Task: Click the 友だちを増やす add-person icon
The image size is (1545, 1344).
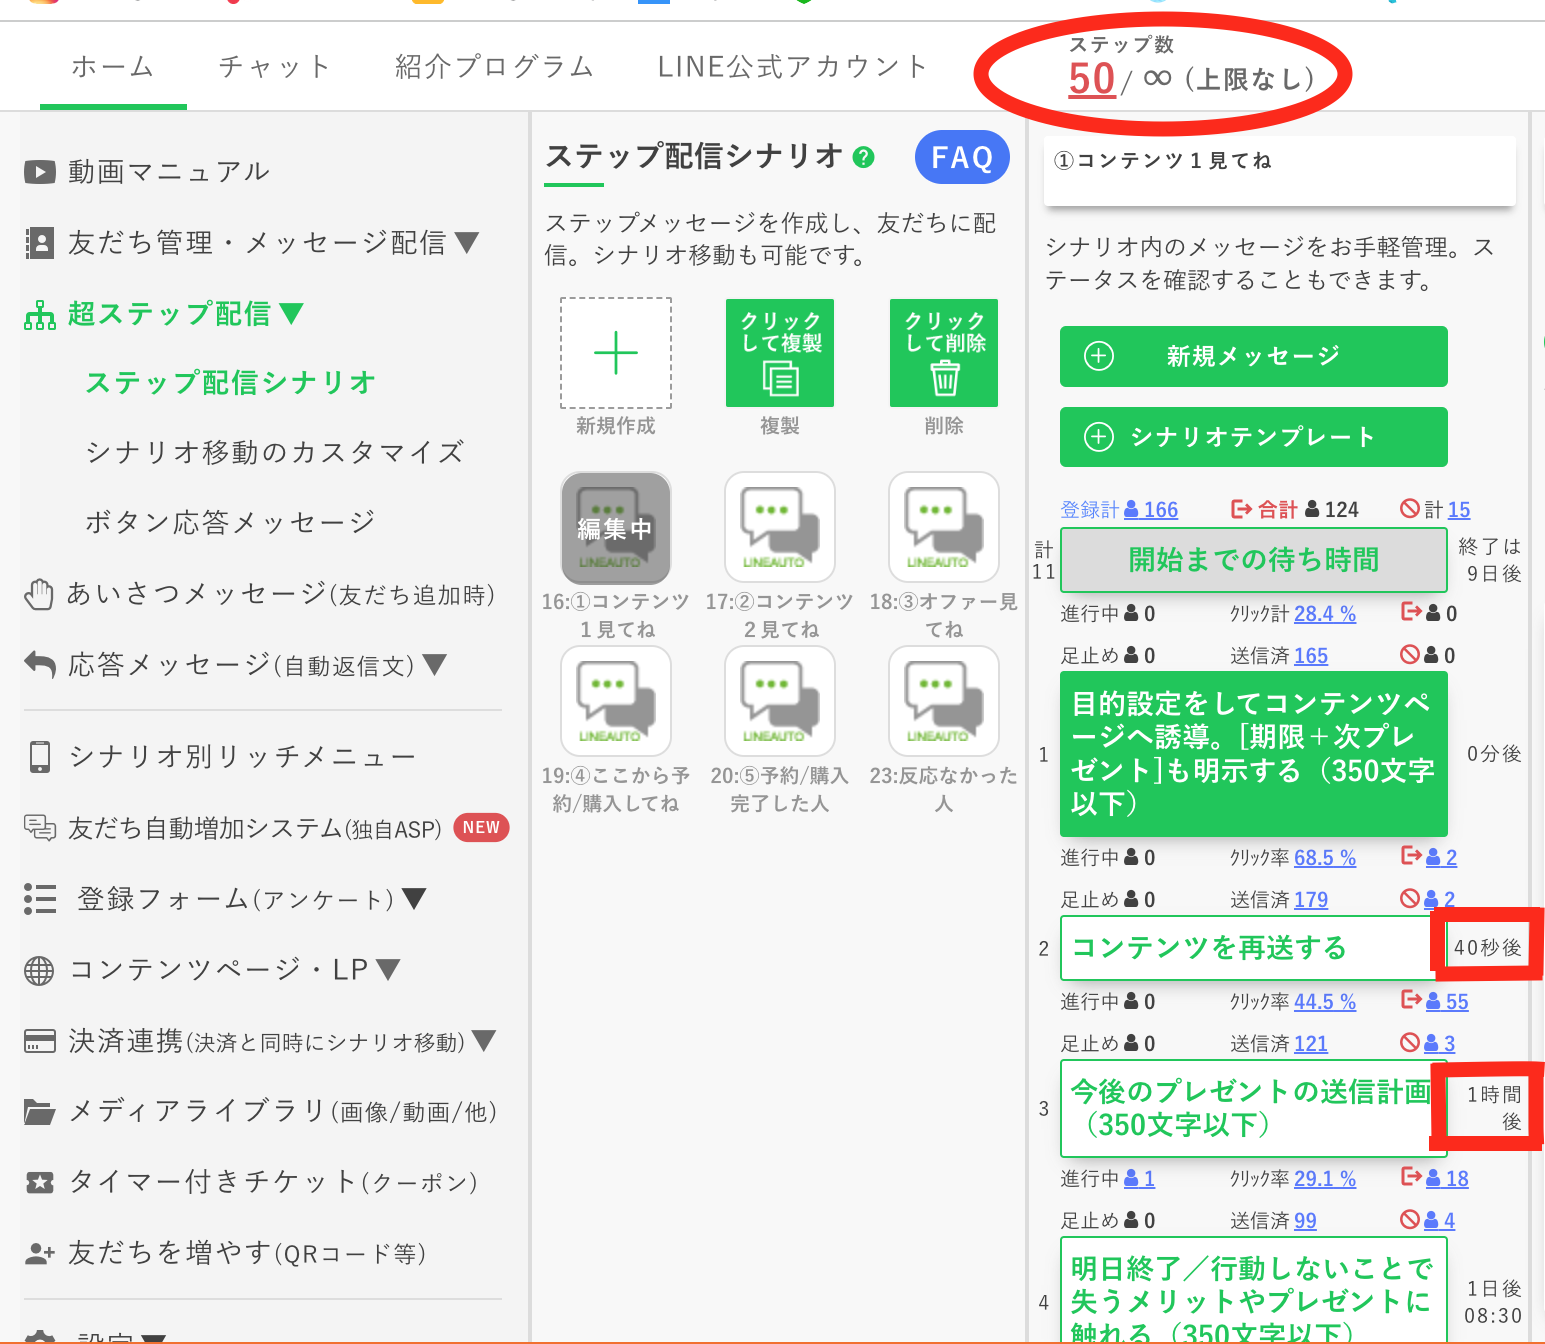Action: click(39, 1253)
